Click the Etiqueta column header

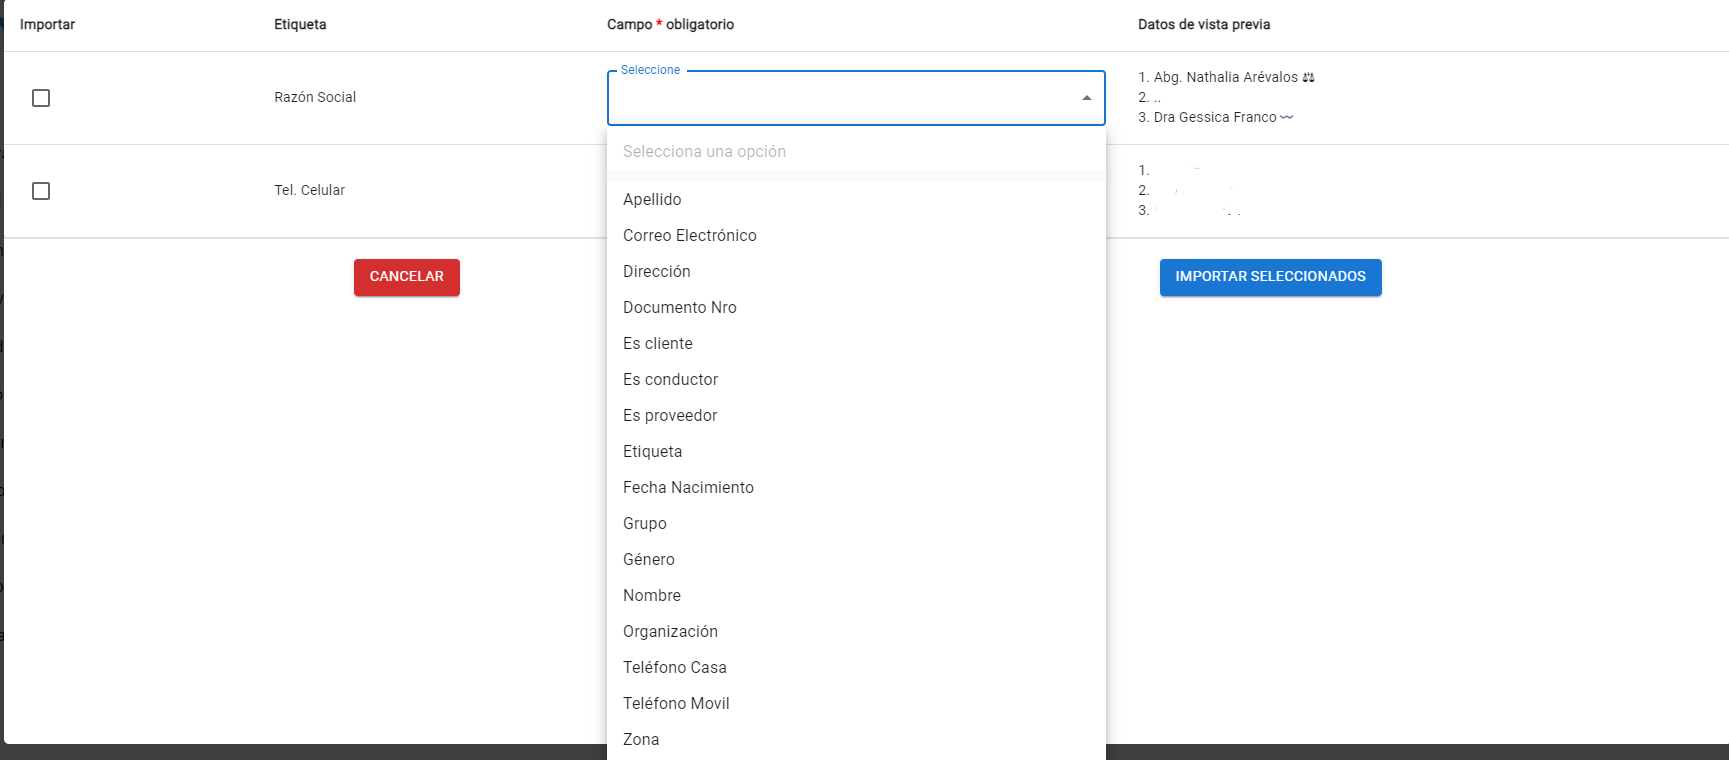tap(300, 25)
